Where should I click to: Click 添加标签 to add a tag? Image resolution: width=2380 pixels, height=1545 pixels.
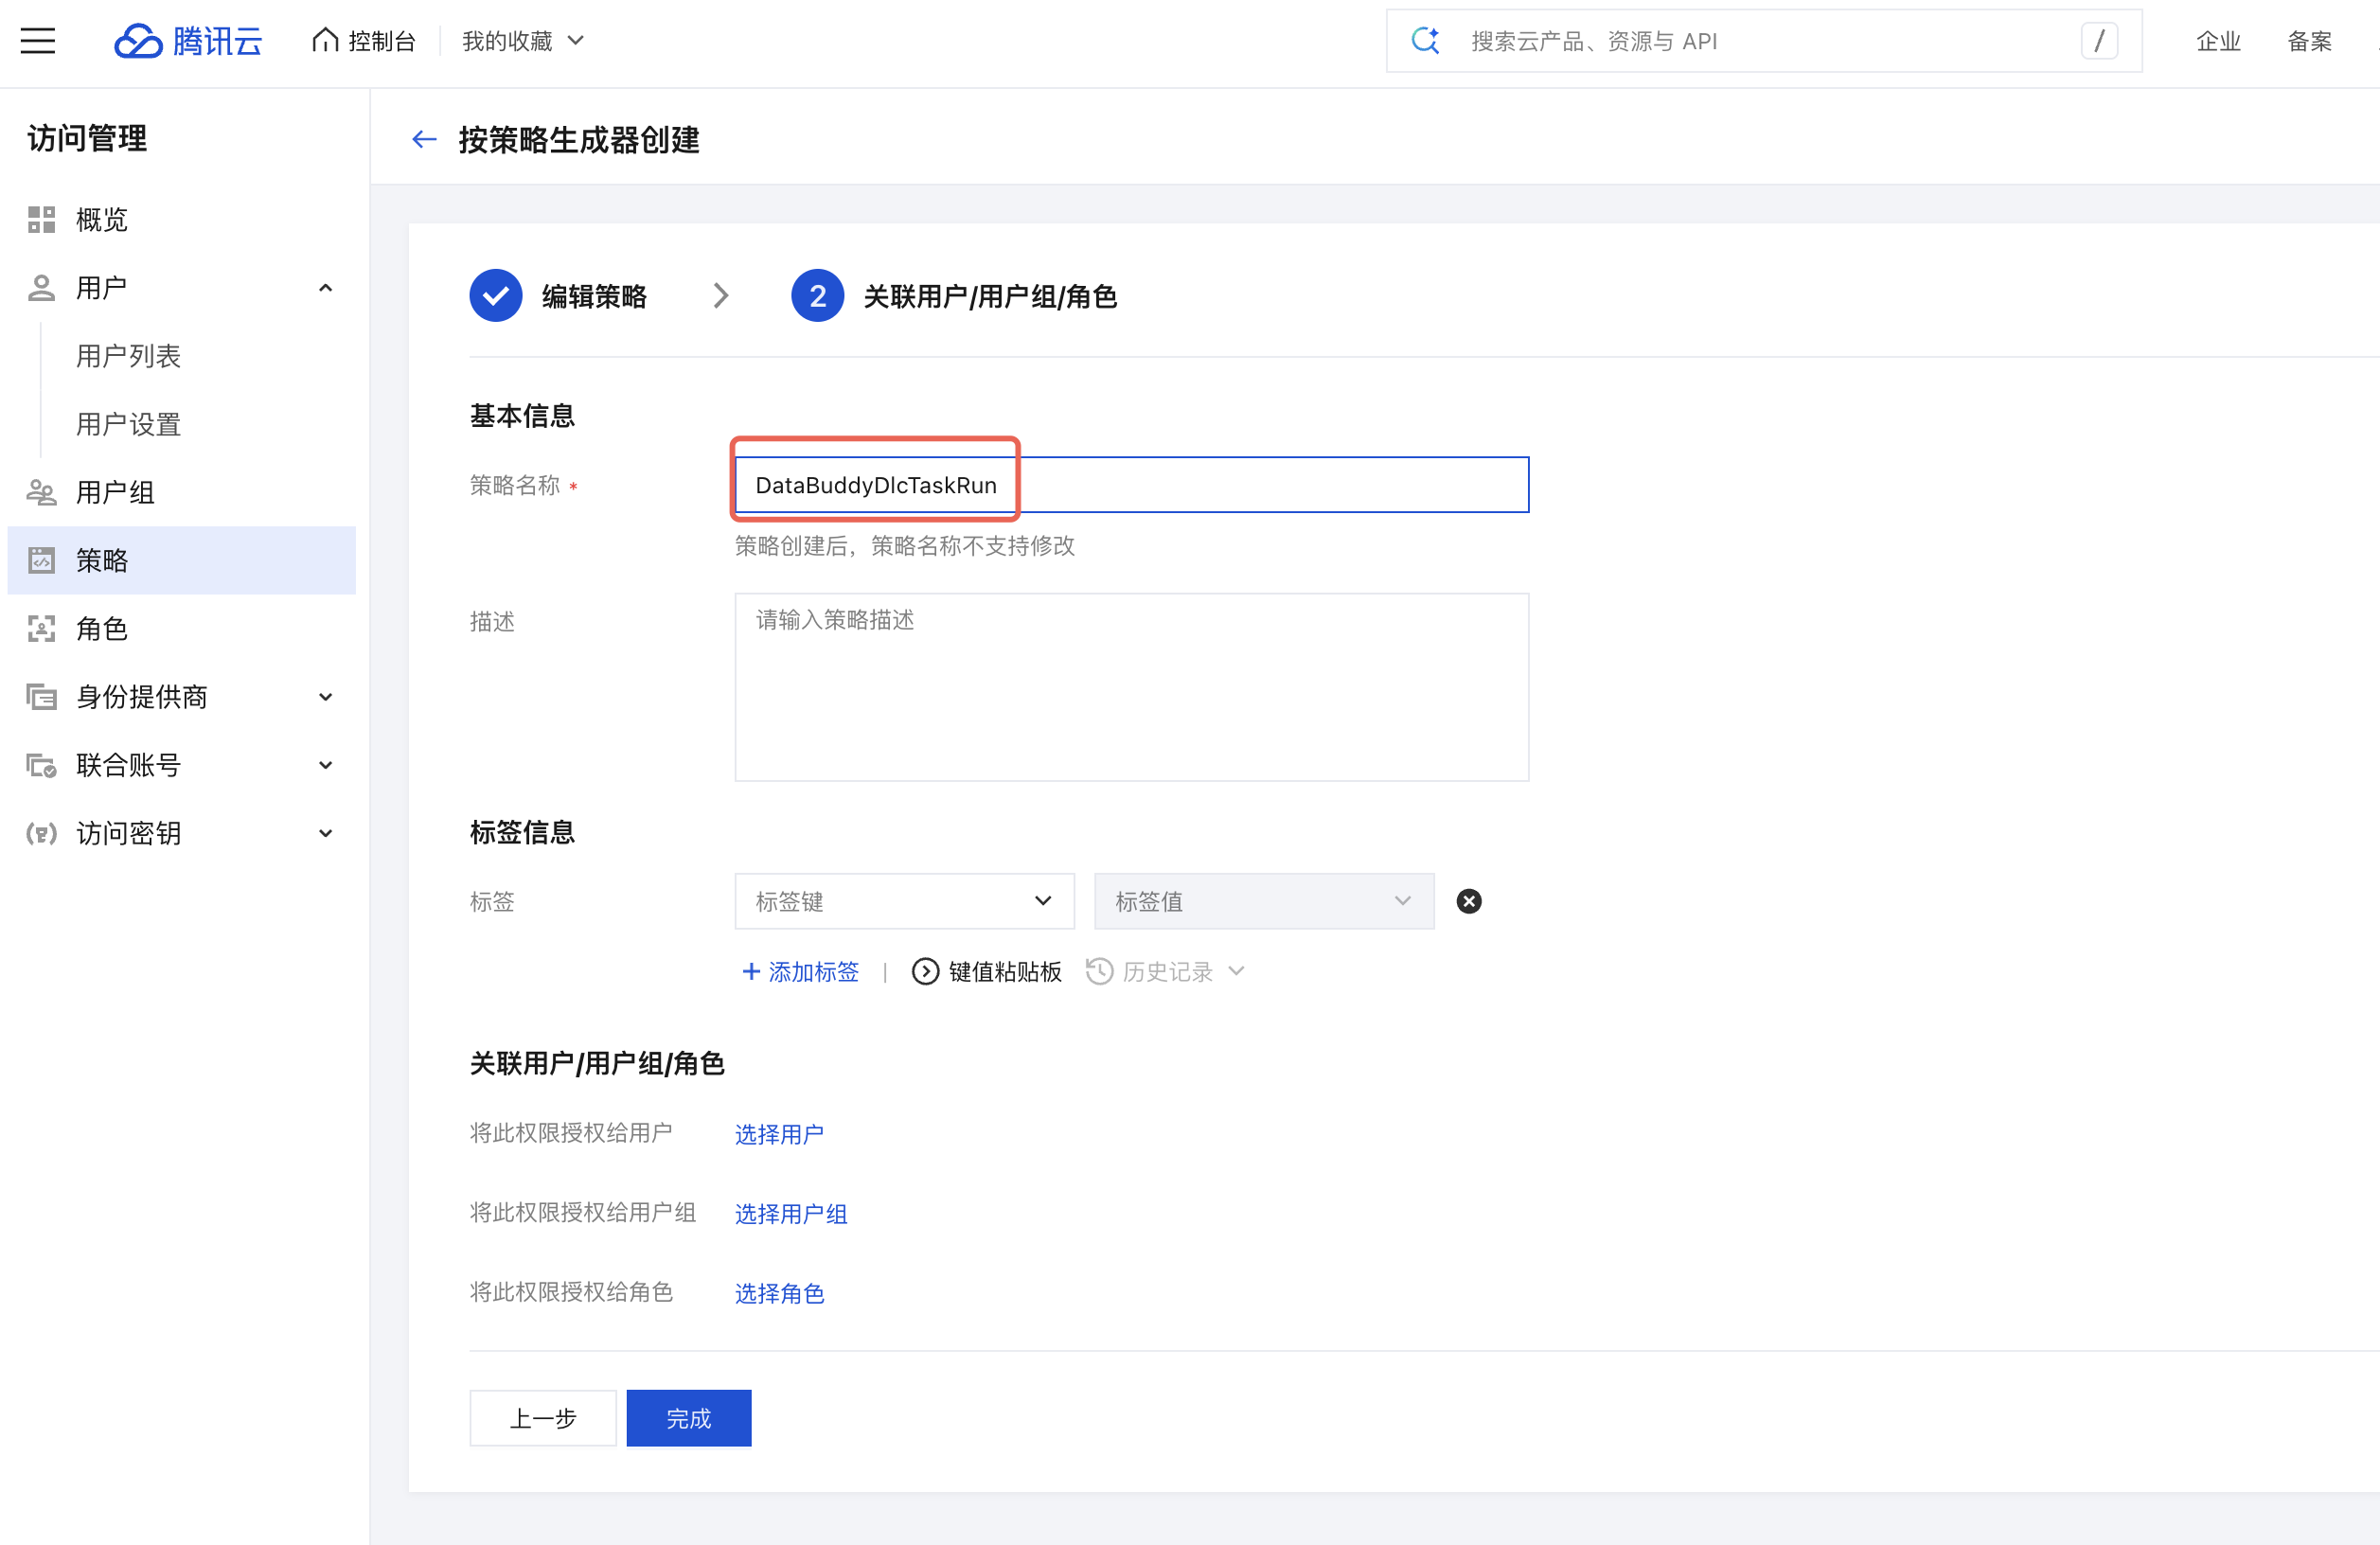801,971
